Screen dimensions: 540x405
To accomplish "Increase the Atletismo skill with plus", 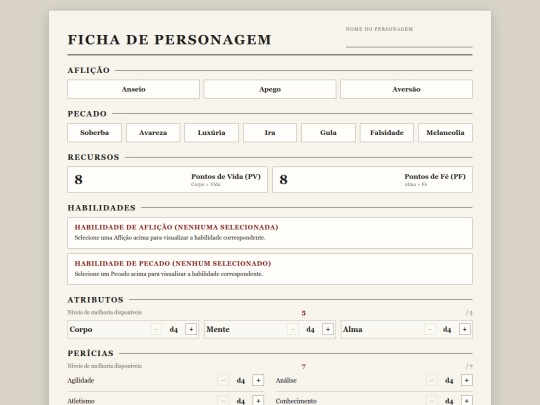I will pos(258,401).
